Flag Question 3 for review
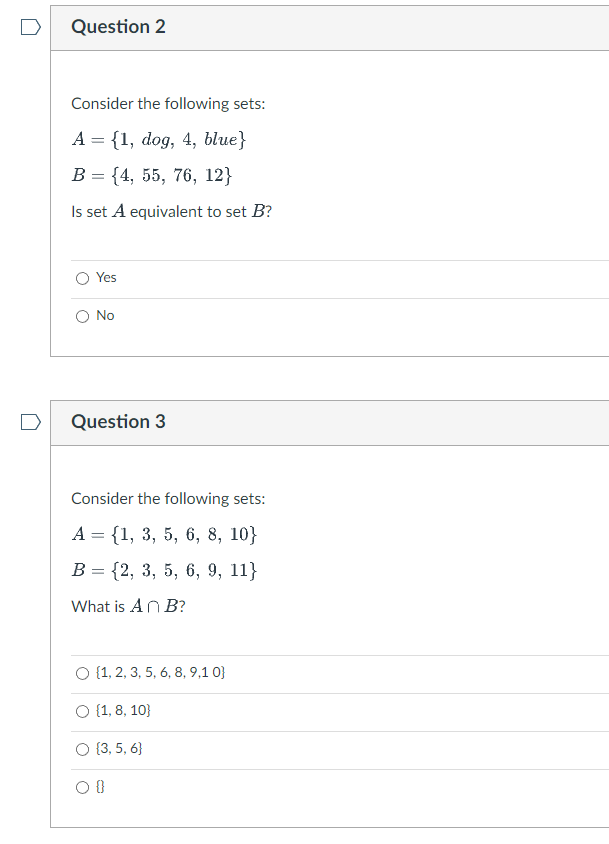This screenshot has width=609, height=844. pos(30,422)
